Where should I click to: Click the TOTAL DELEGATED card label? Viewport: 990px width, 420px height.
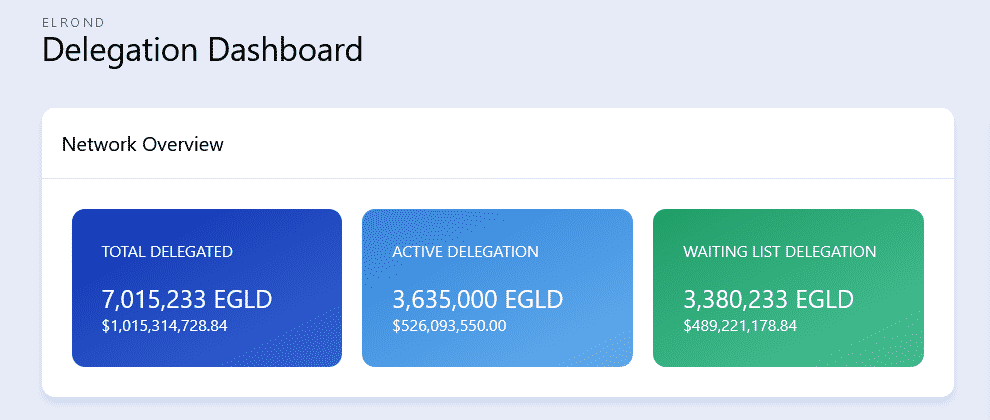[167, 252]
